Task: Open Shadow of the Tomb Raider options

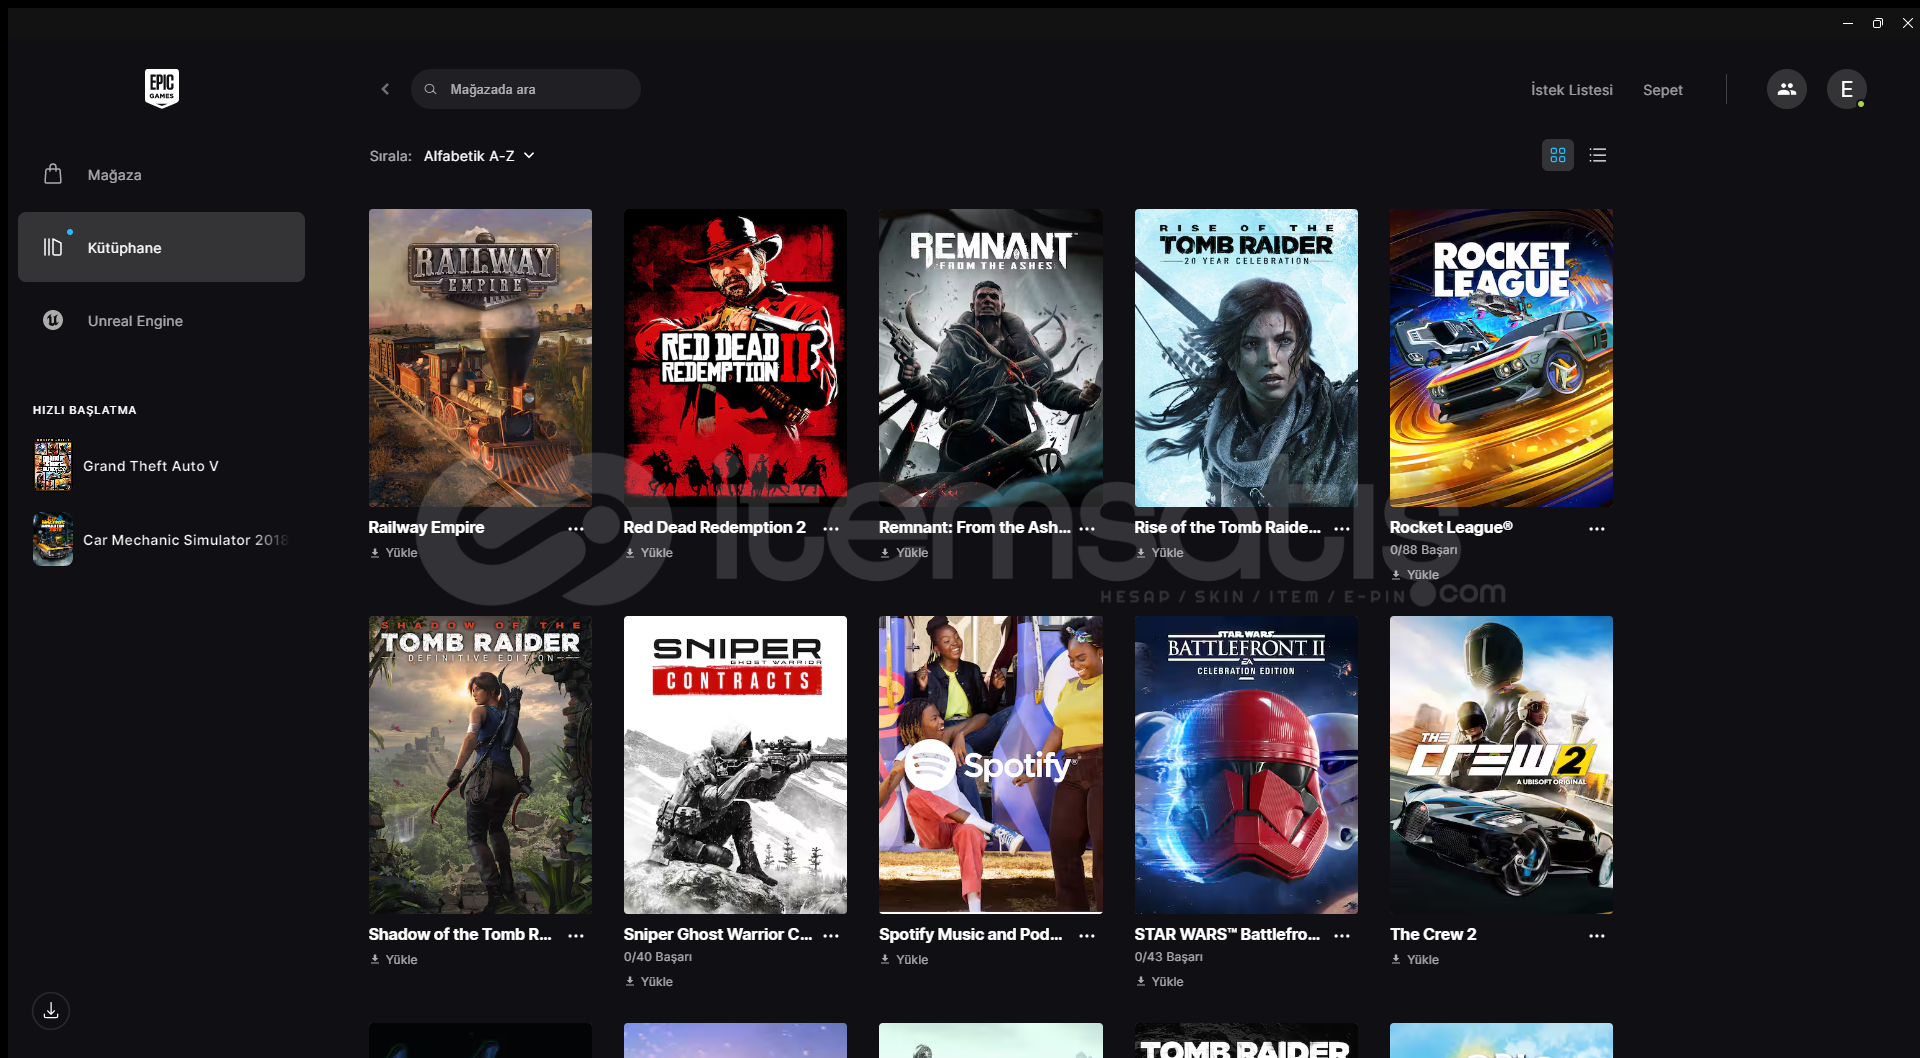Action: (x=576, y=935)
